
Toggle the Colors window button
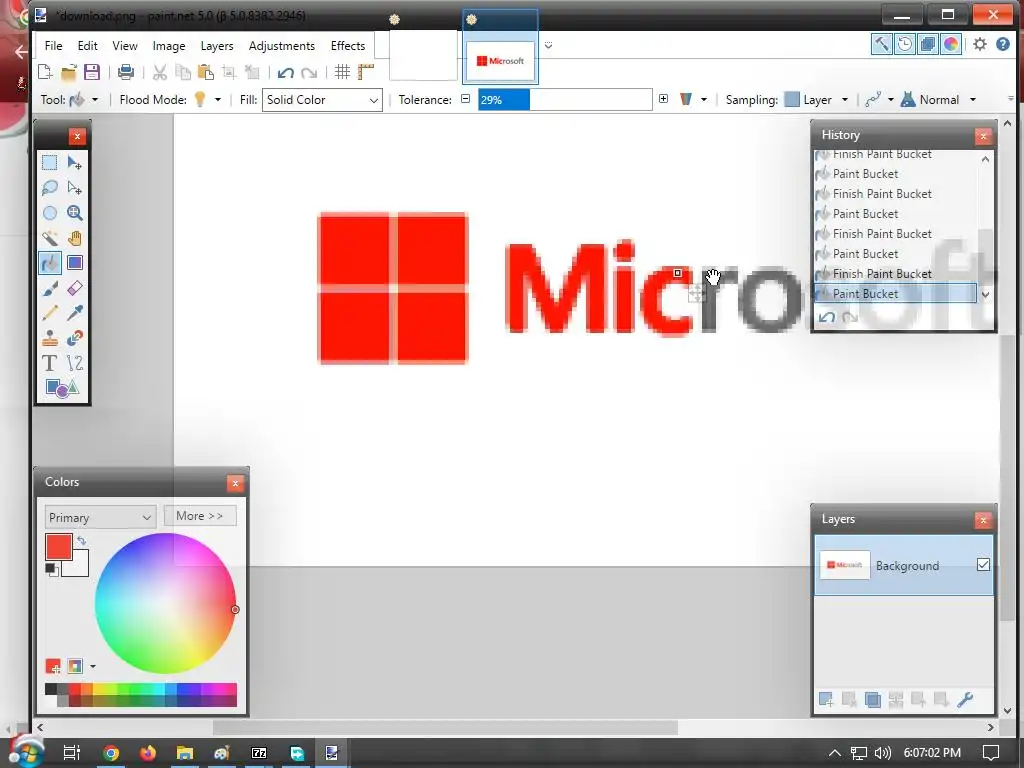(951, 44)
